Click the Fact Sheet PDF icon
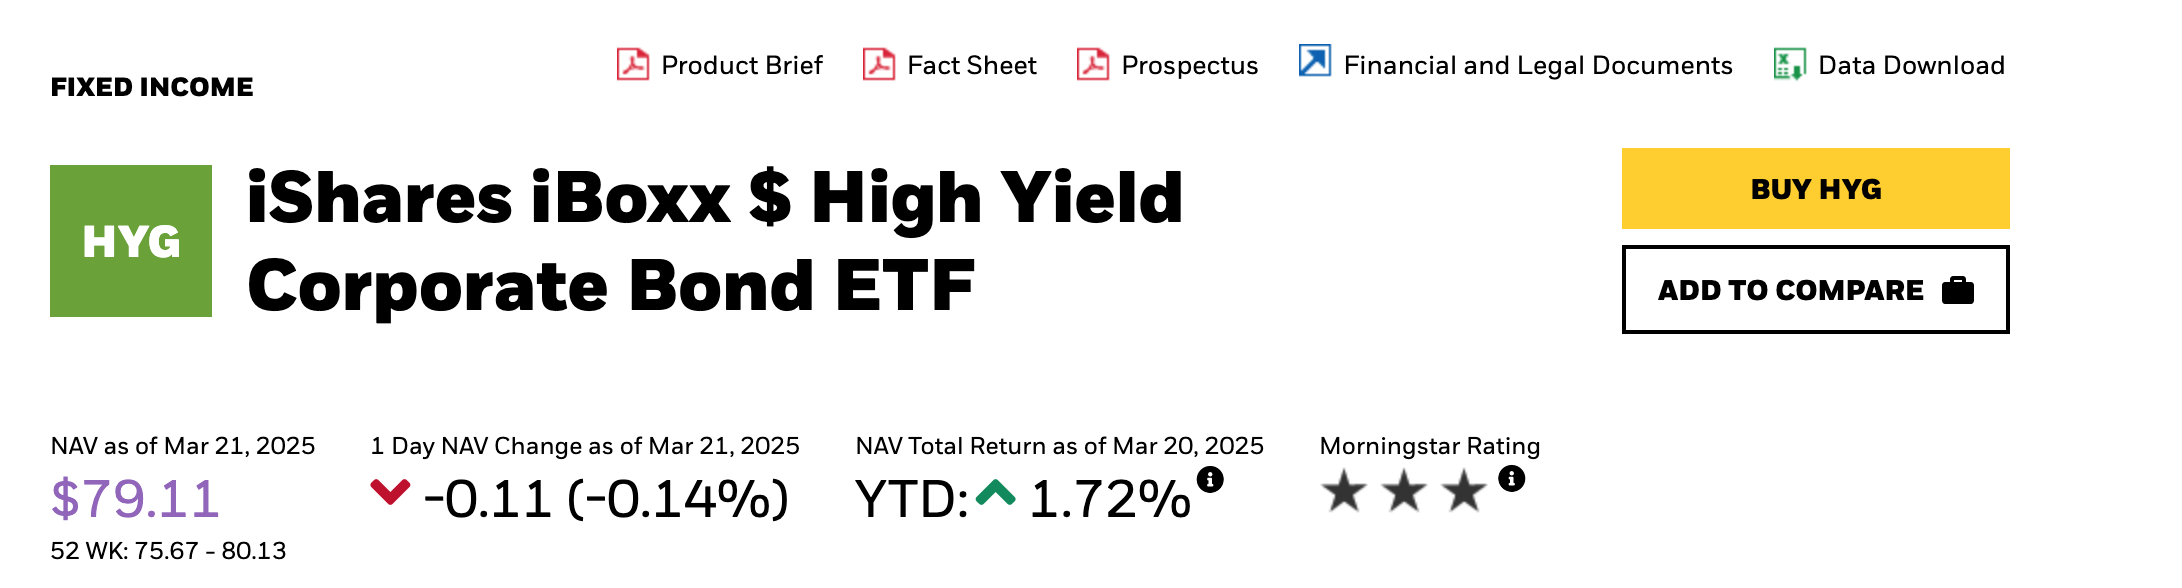 pos(878,64)
